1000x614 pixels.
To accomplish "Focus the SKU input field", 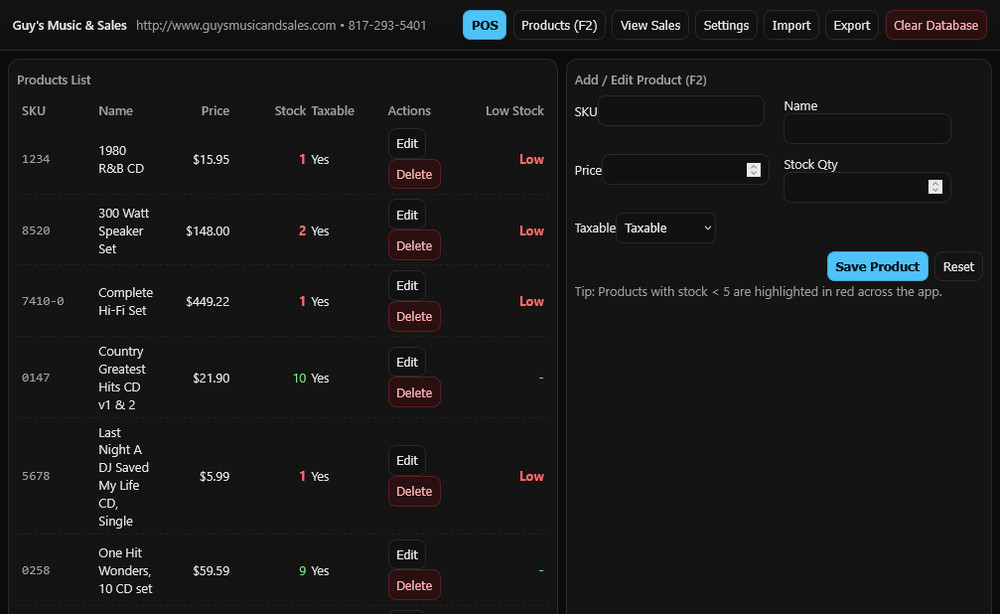I will 681,111.
